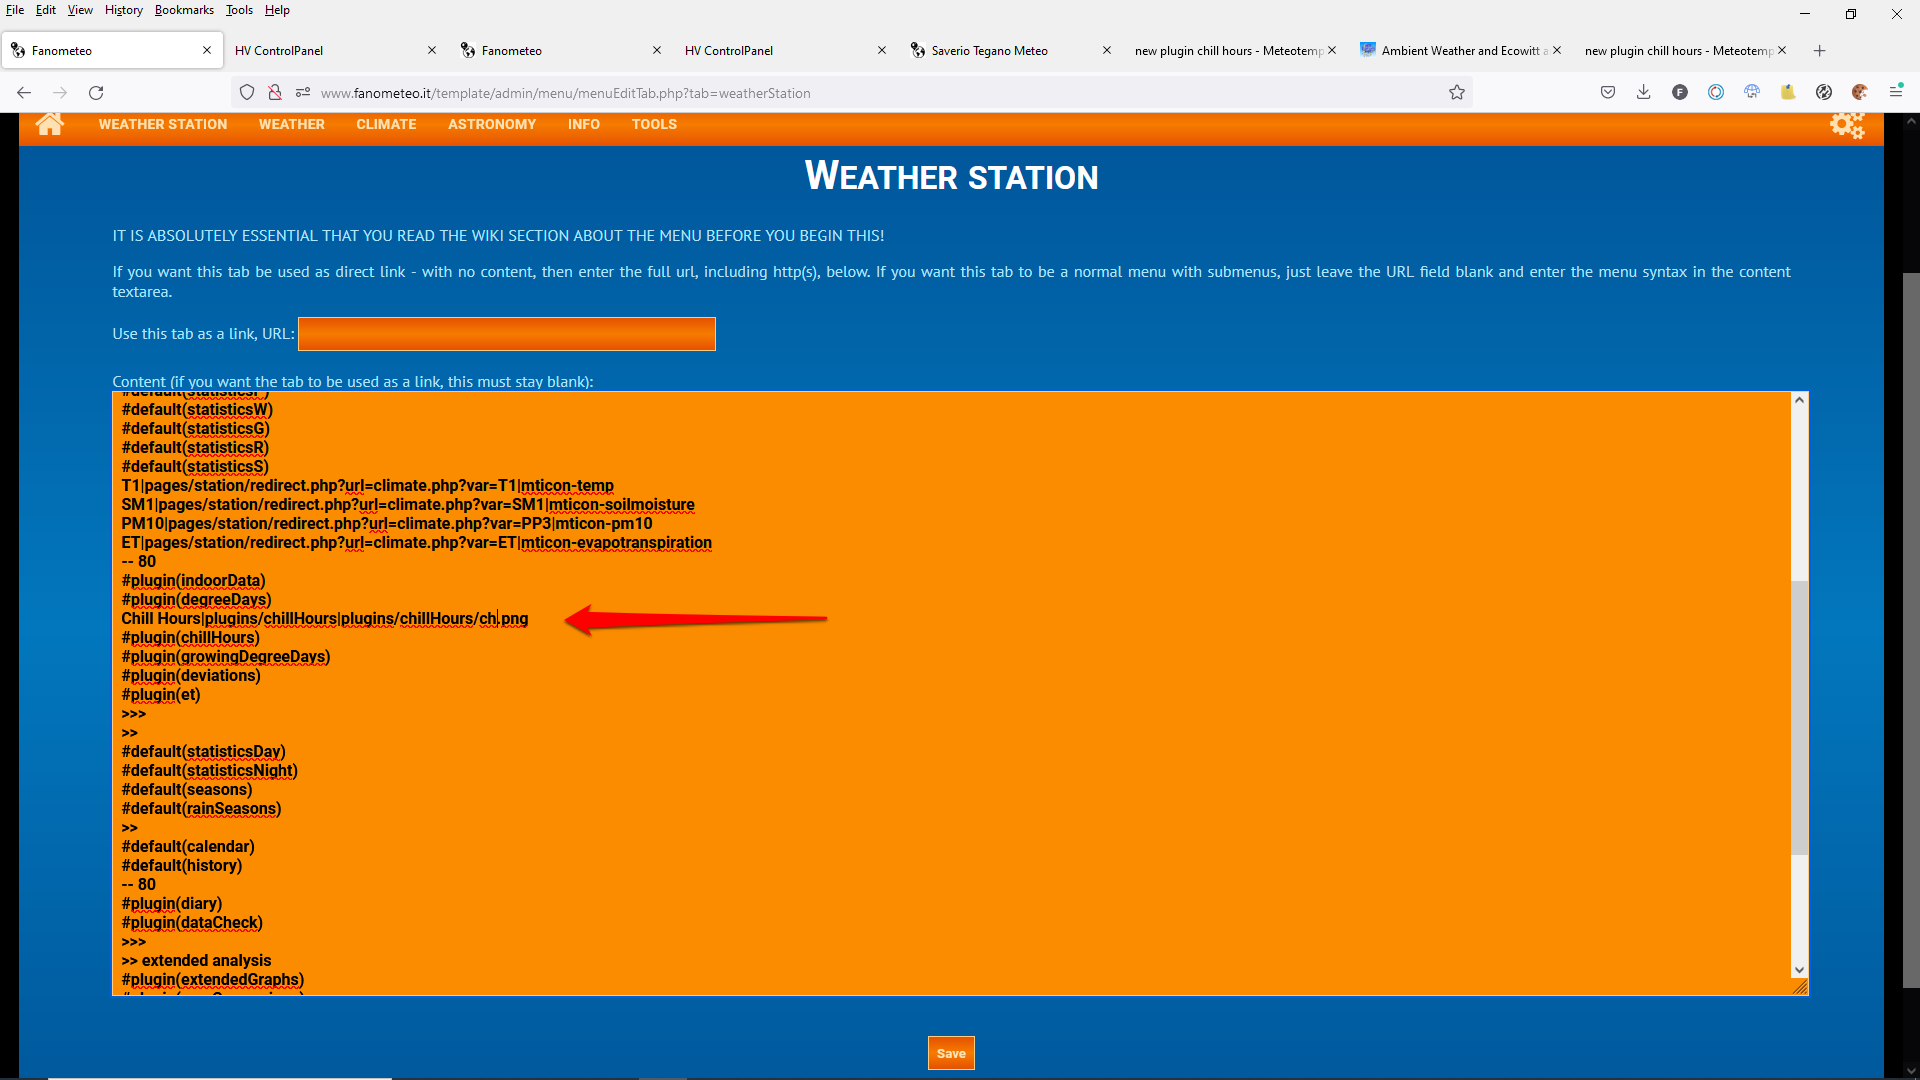Close the first Fanometeo tab
Viewport: 1920px width, 1080px height.
[207, 51]
